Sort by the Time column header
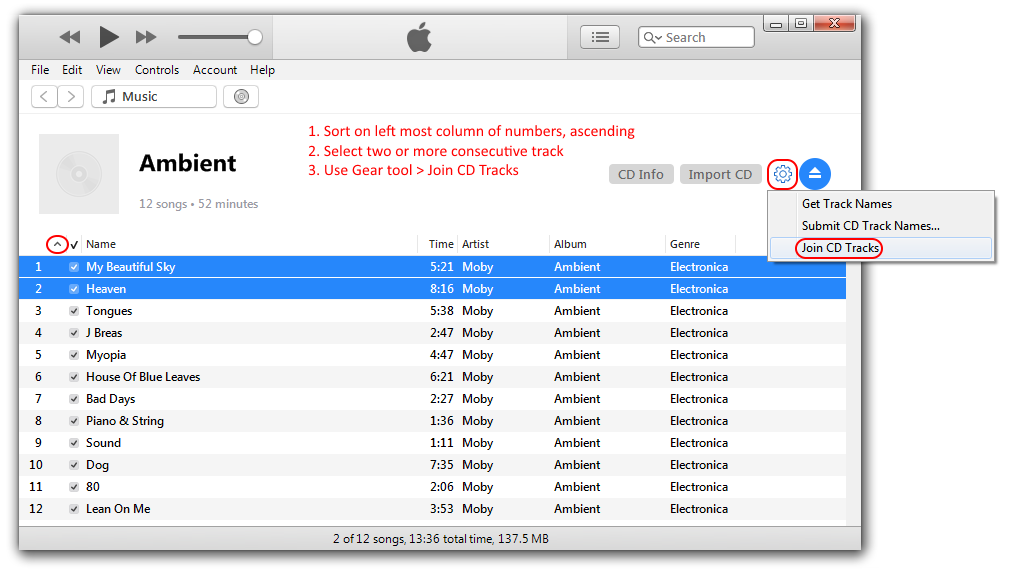The height and width of the screenshot is (571, 1009). tap(441, 244)
